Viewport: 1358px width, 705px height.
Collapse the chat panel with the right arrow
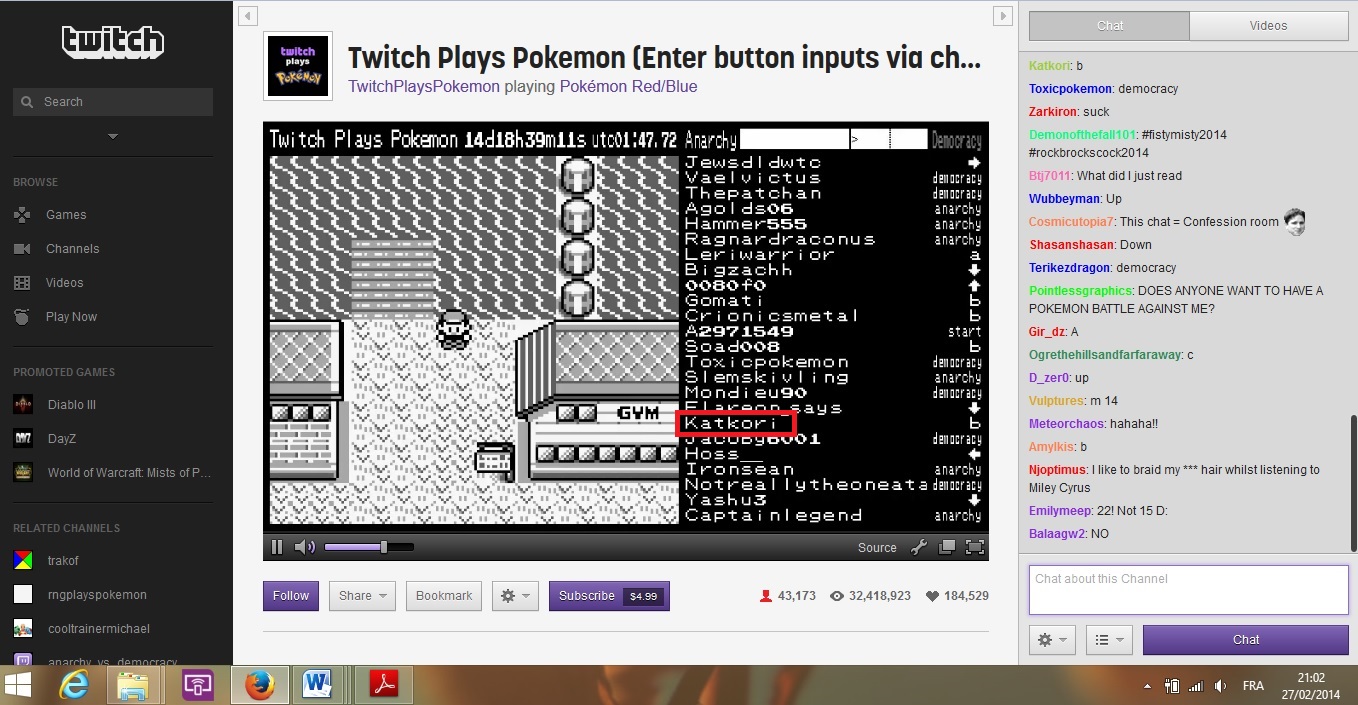click(x=1002, y=15)
